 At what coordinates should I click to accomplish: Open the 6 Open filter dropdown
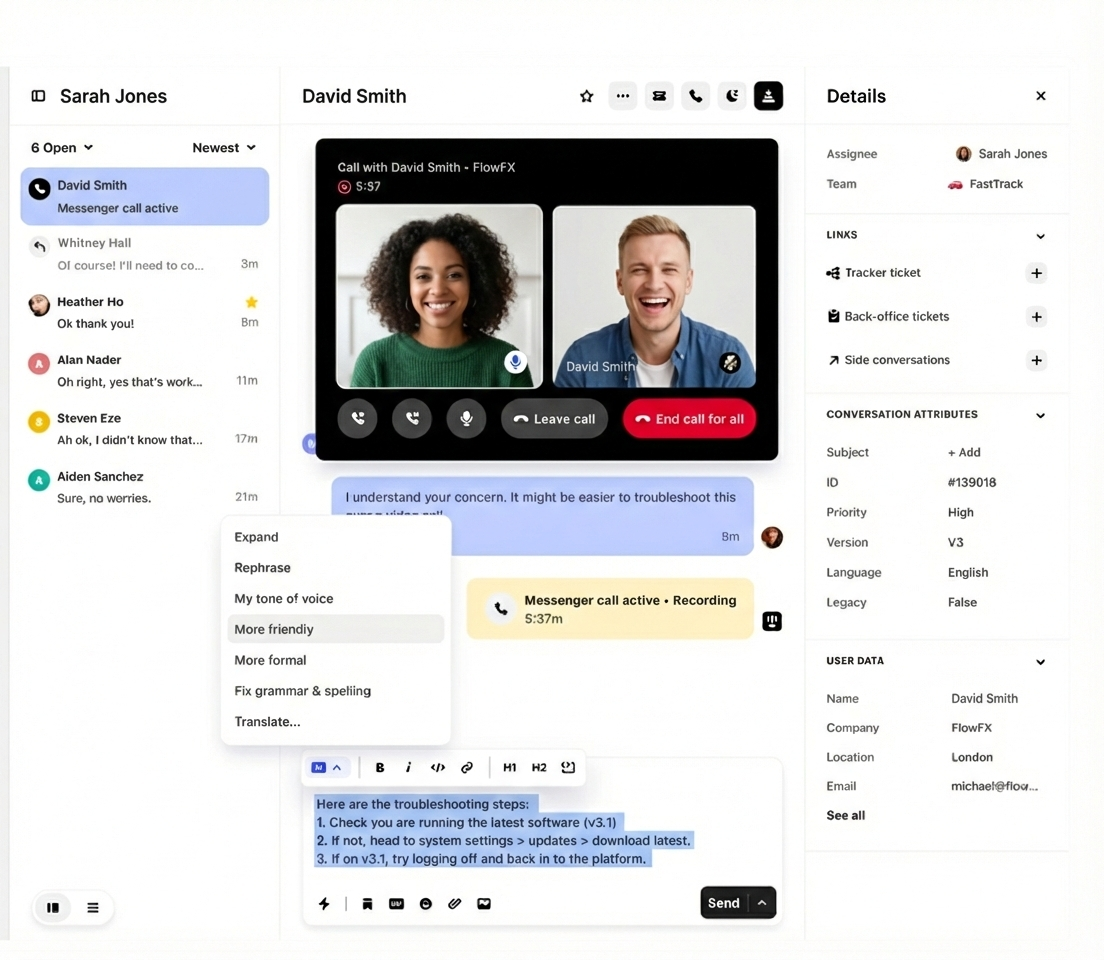pyautogui.click(x=62, y=148)
